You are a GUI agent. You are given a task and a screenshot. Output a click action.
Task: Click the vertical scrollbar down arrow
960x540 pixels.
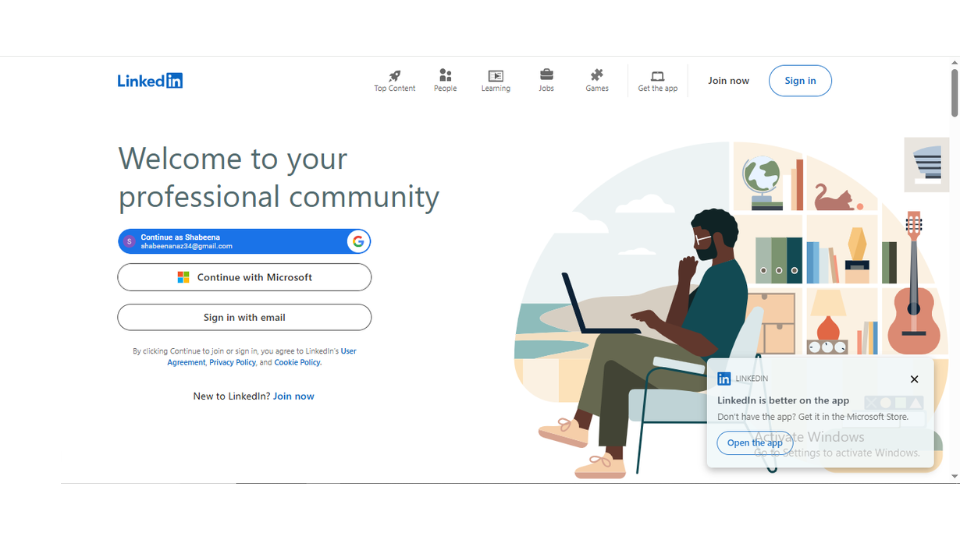[954, 477]
